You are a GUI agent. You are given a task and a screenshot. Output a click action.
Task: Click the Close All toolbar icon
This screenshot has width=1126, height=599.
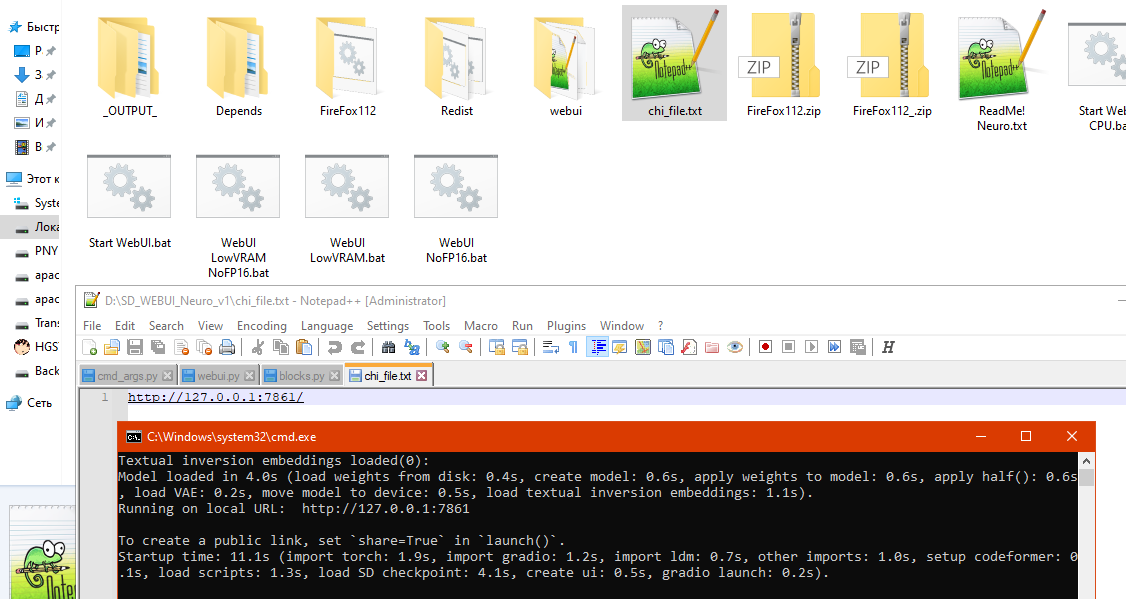point(204,348)
